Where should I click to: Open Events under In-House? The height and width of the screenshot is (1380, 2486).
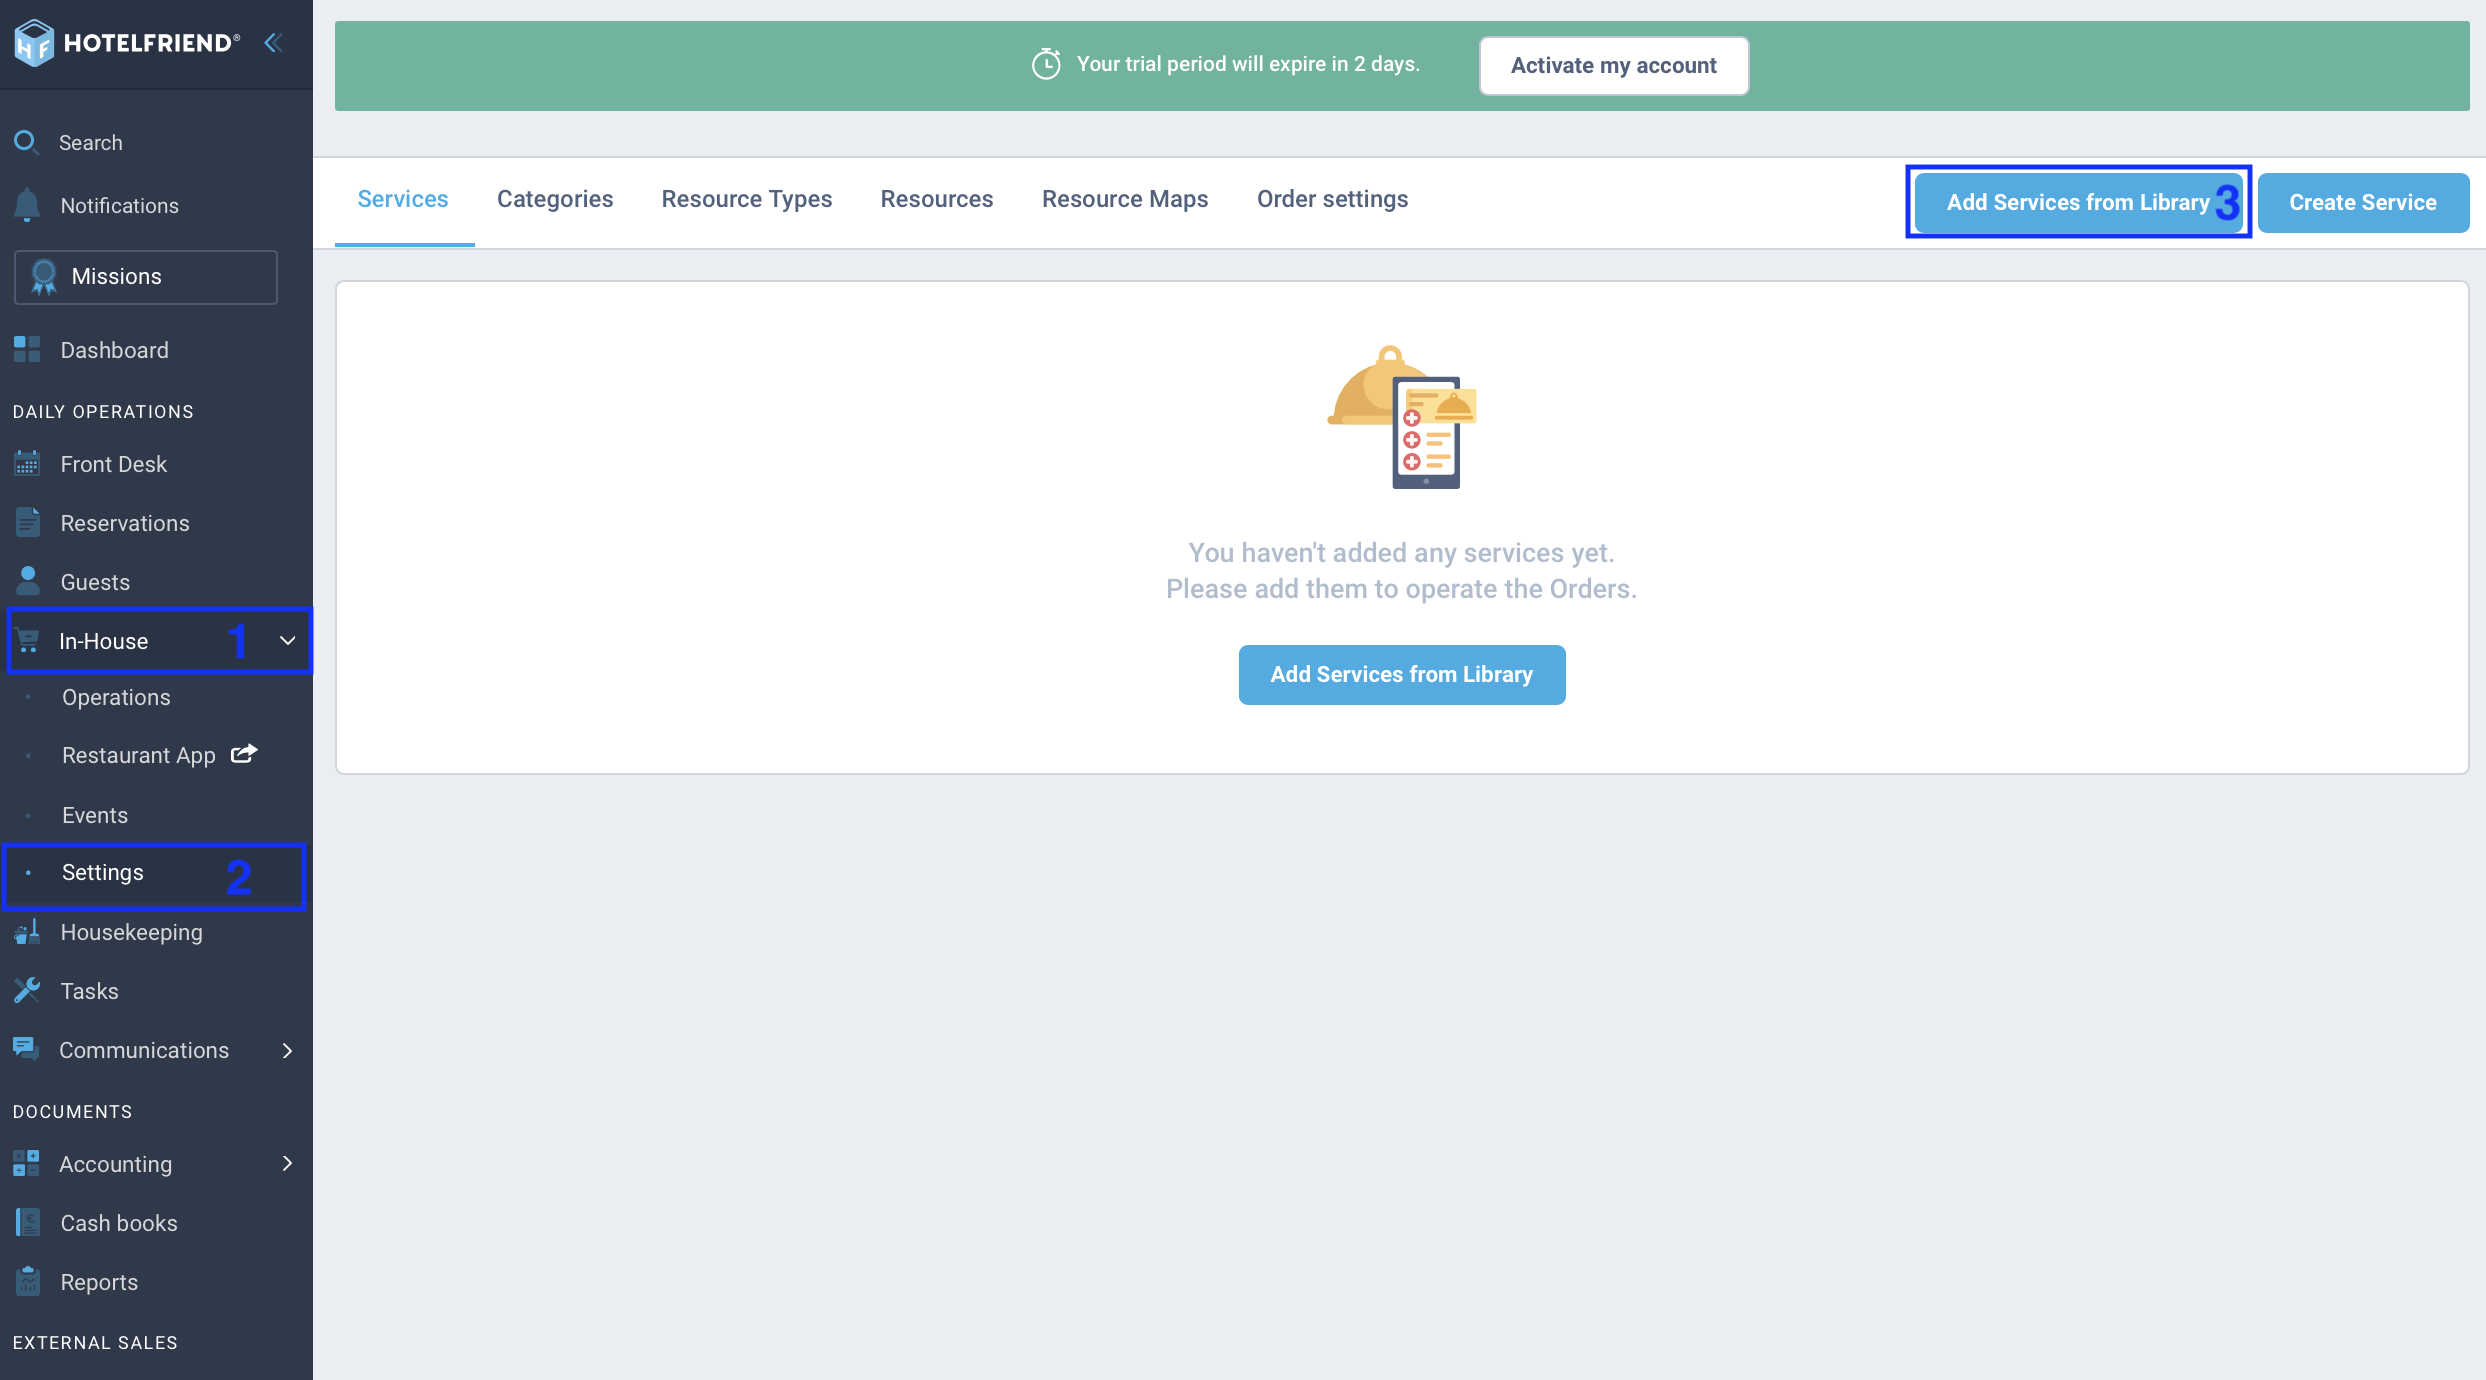(x=156, y=815)
